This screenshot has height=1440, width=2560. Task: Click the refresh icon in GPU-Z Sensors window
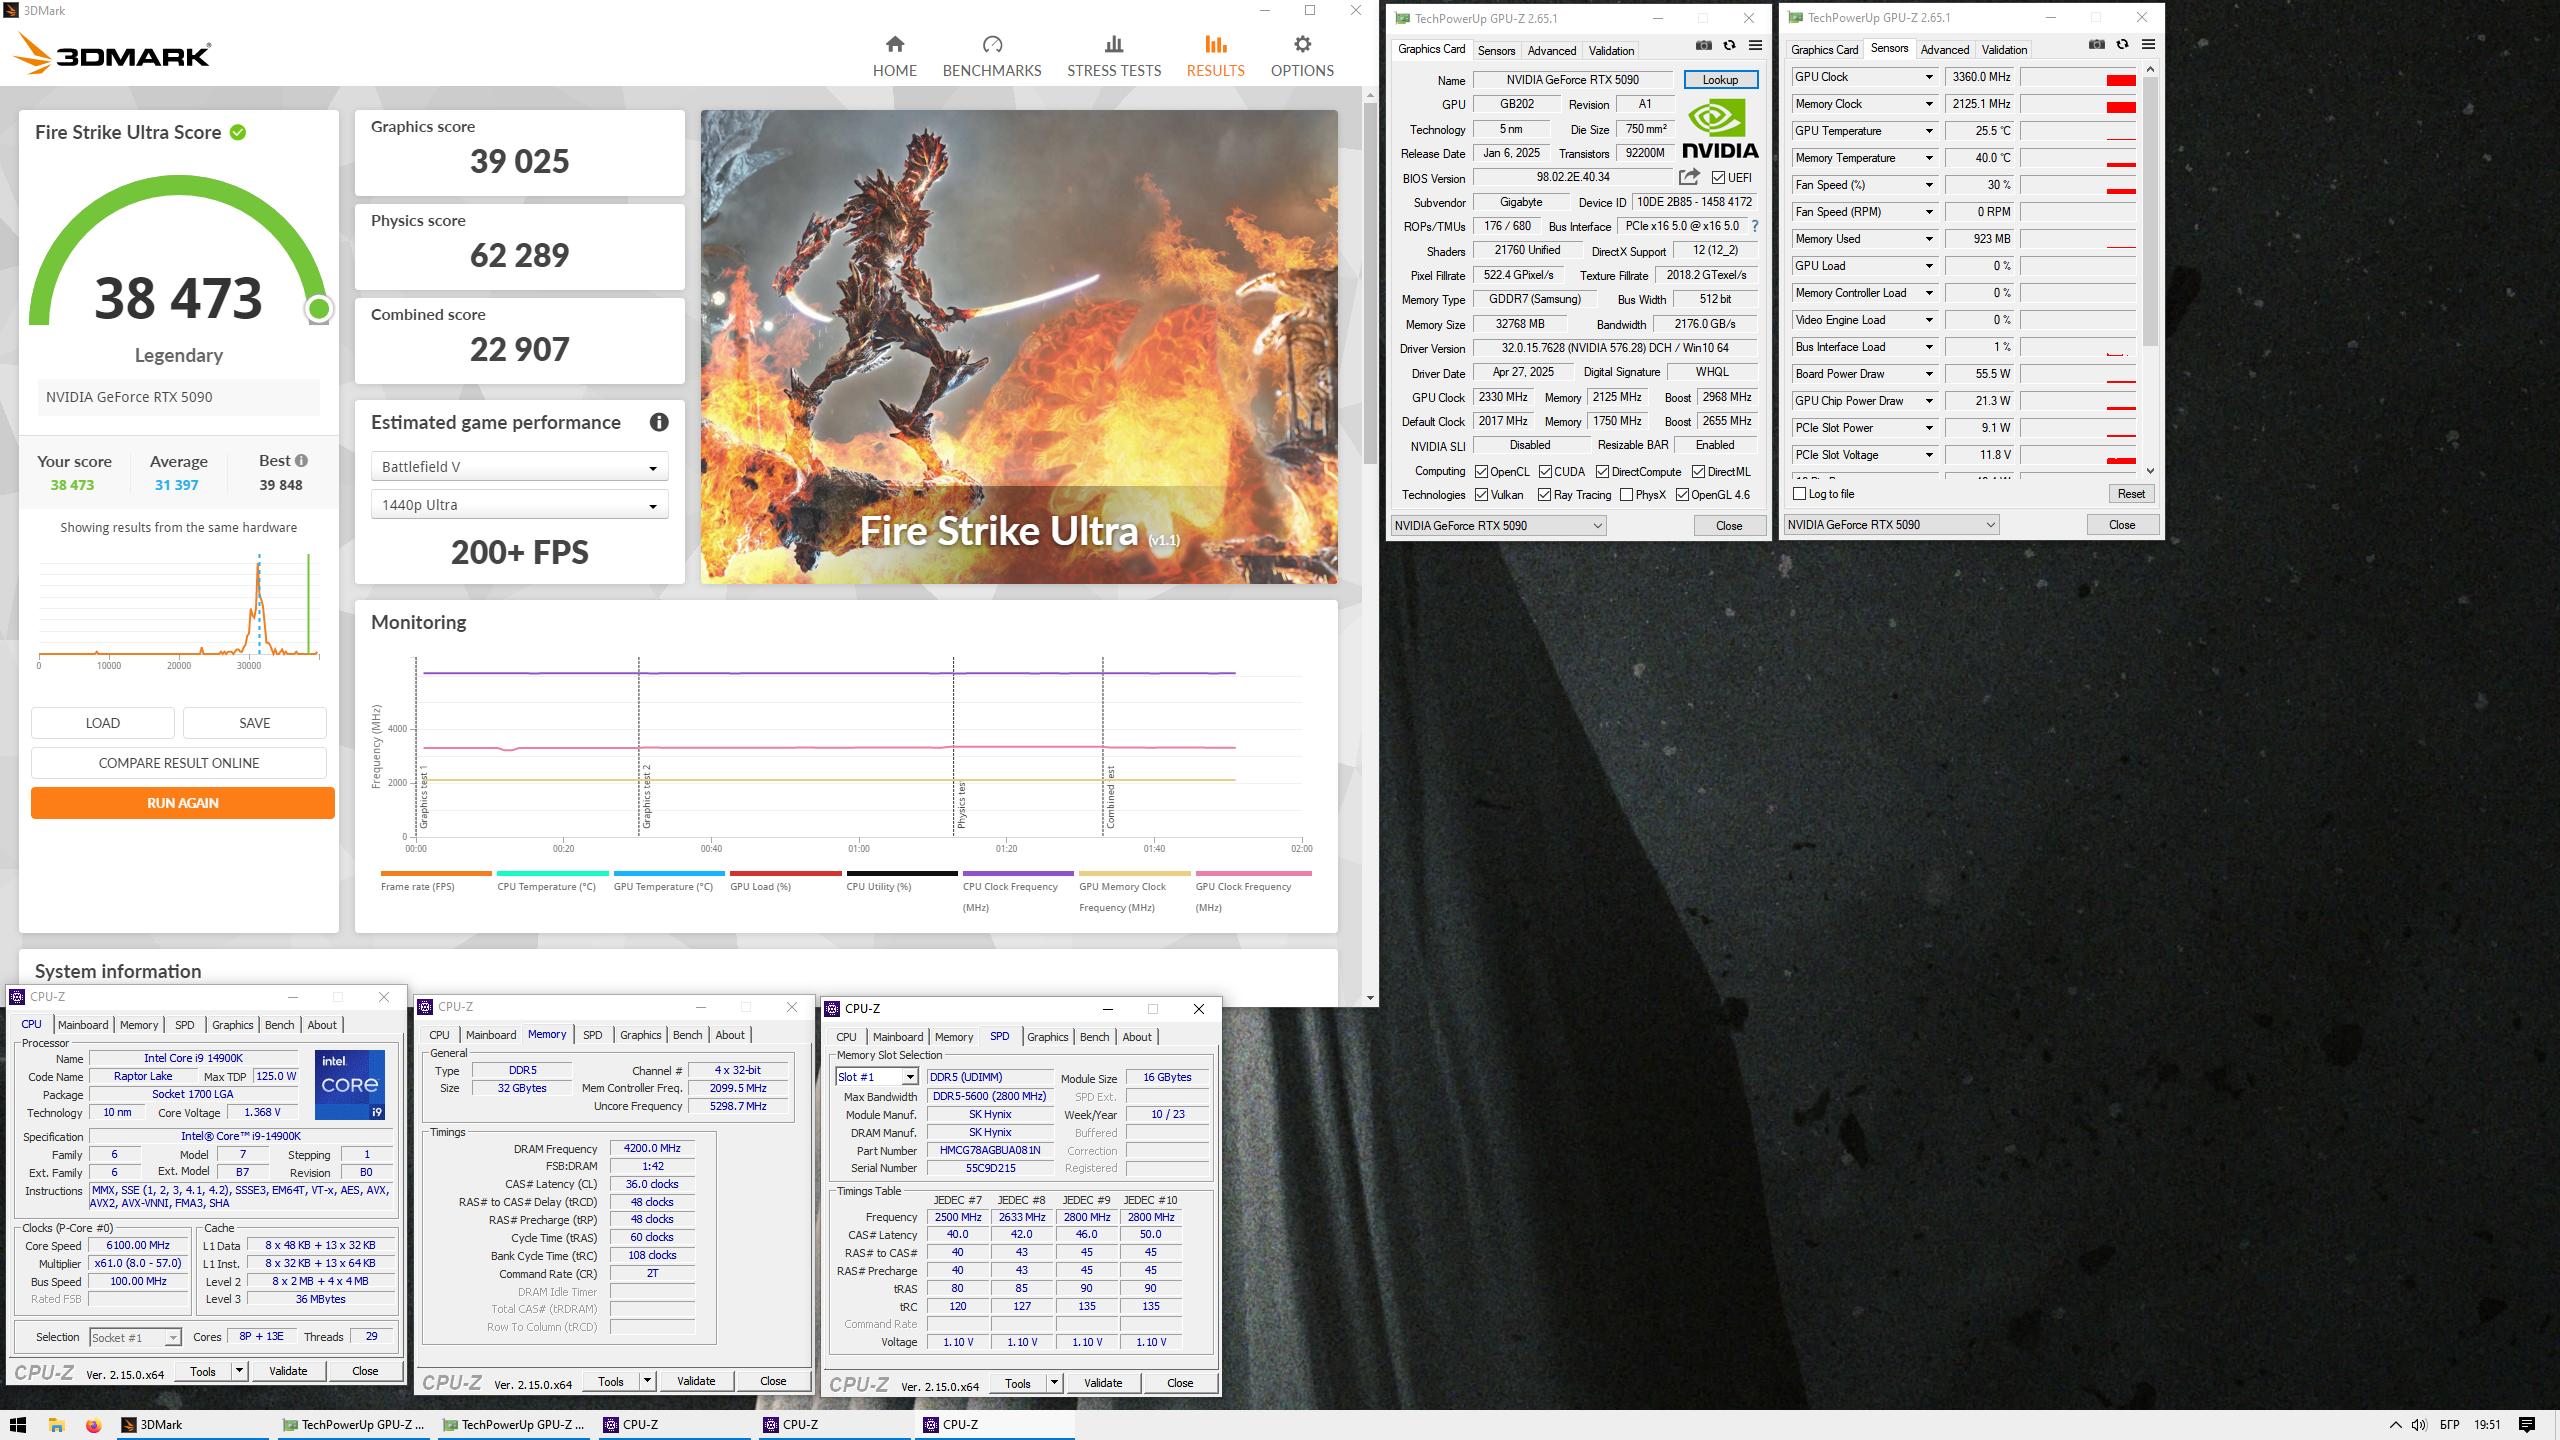click(x=2122, y=44)
